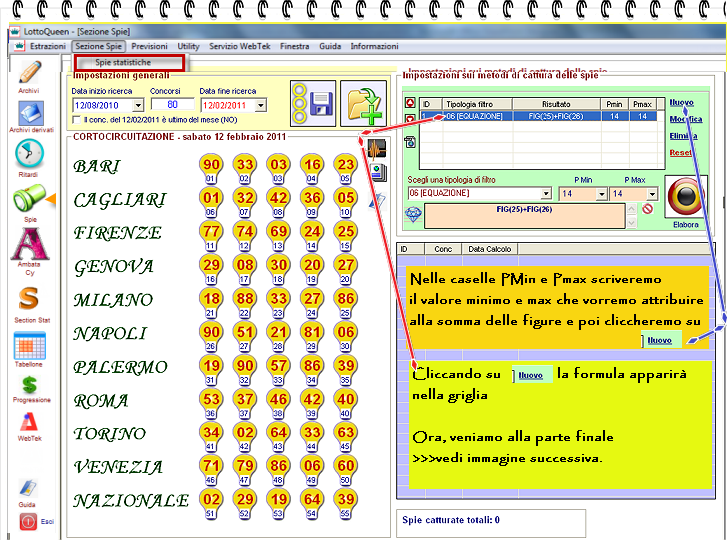Click the diamond icon beside the formula box
Image resolution: width=727 pixels, height=540 pixels.
tap(413, 214)
